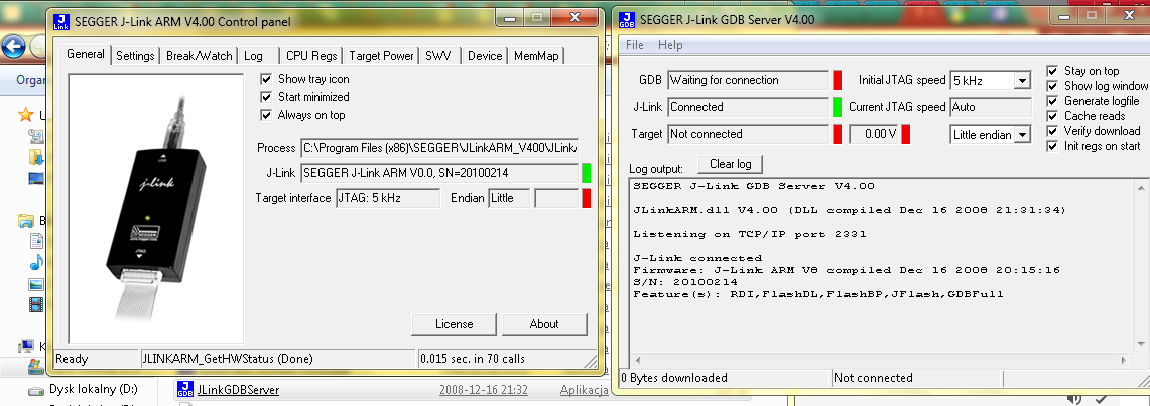Screen dimensions: 1150x406
Task: Click the Clear log button
Action: click(730, 163)
